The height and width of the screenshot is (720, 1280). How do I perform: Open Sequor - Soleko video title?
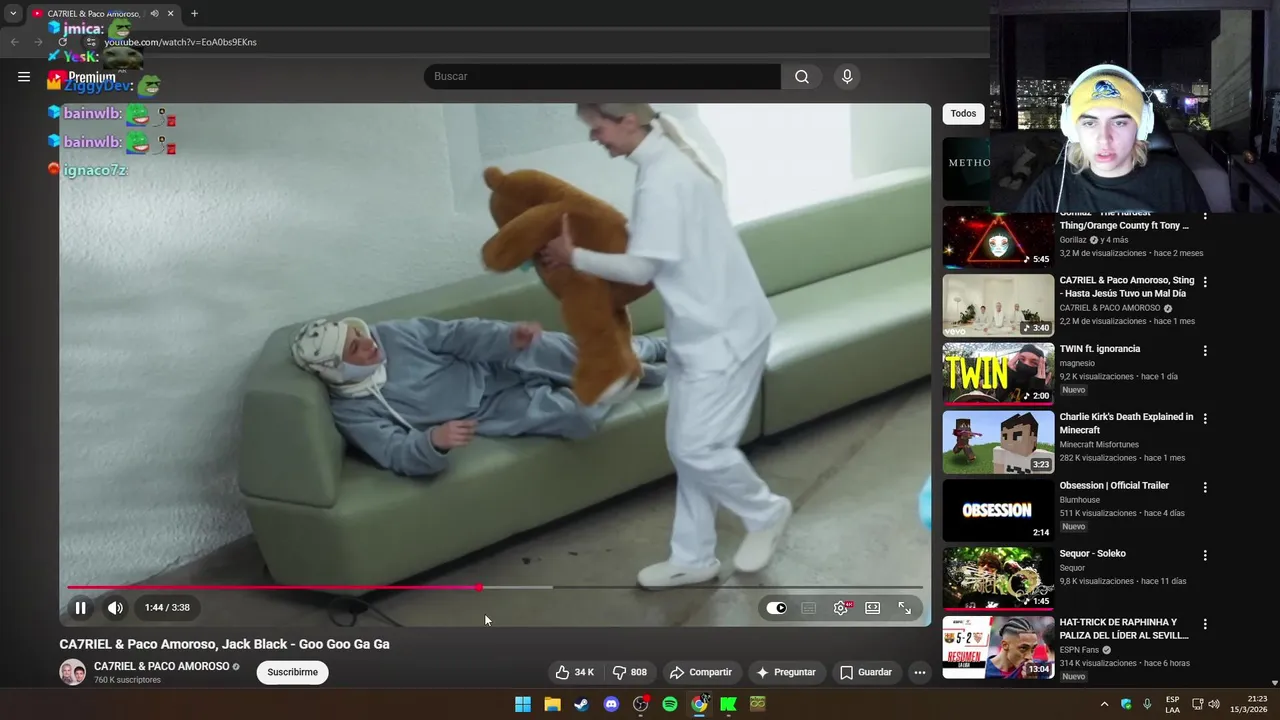(1093, 554)
